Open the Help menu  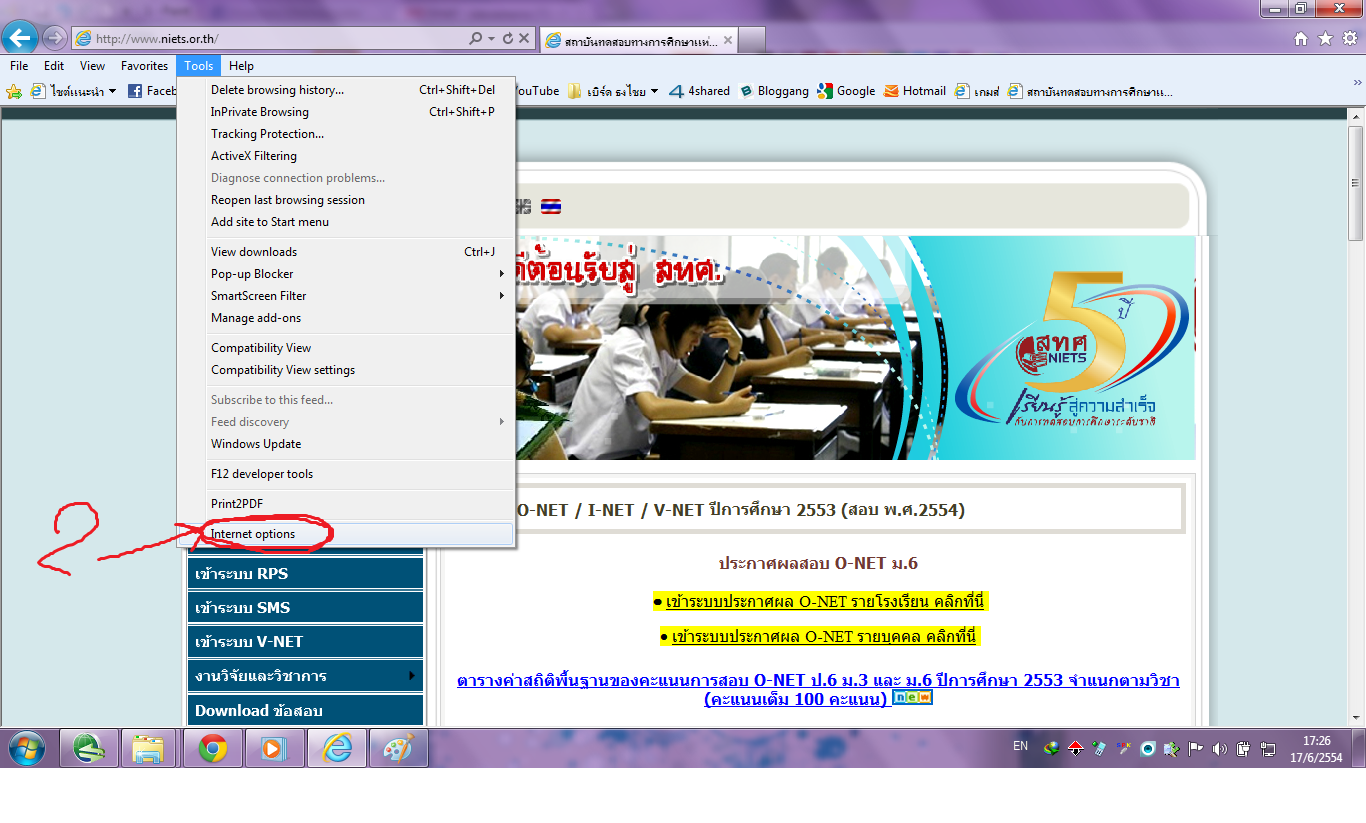point(241,66)
